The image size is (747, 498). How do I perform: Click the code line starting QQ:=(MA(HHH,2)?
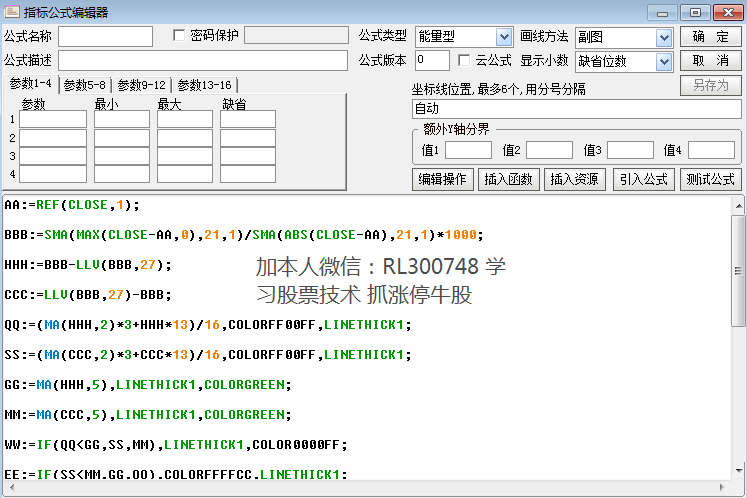208,325
